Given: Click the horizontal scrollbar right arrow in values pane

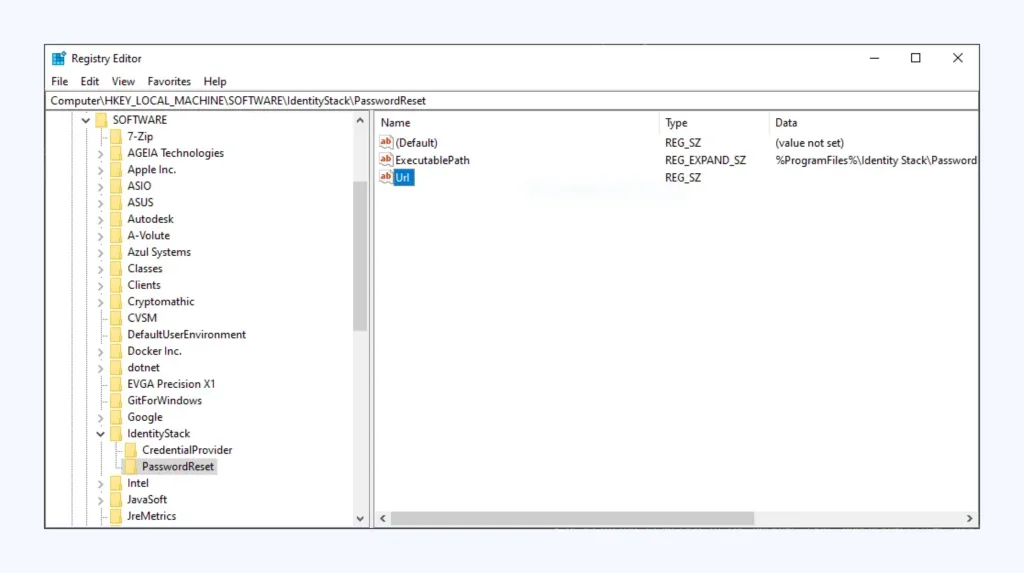Looking at the screenshot, I should (969, 519).
